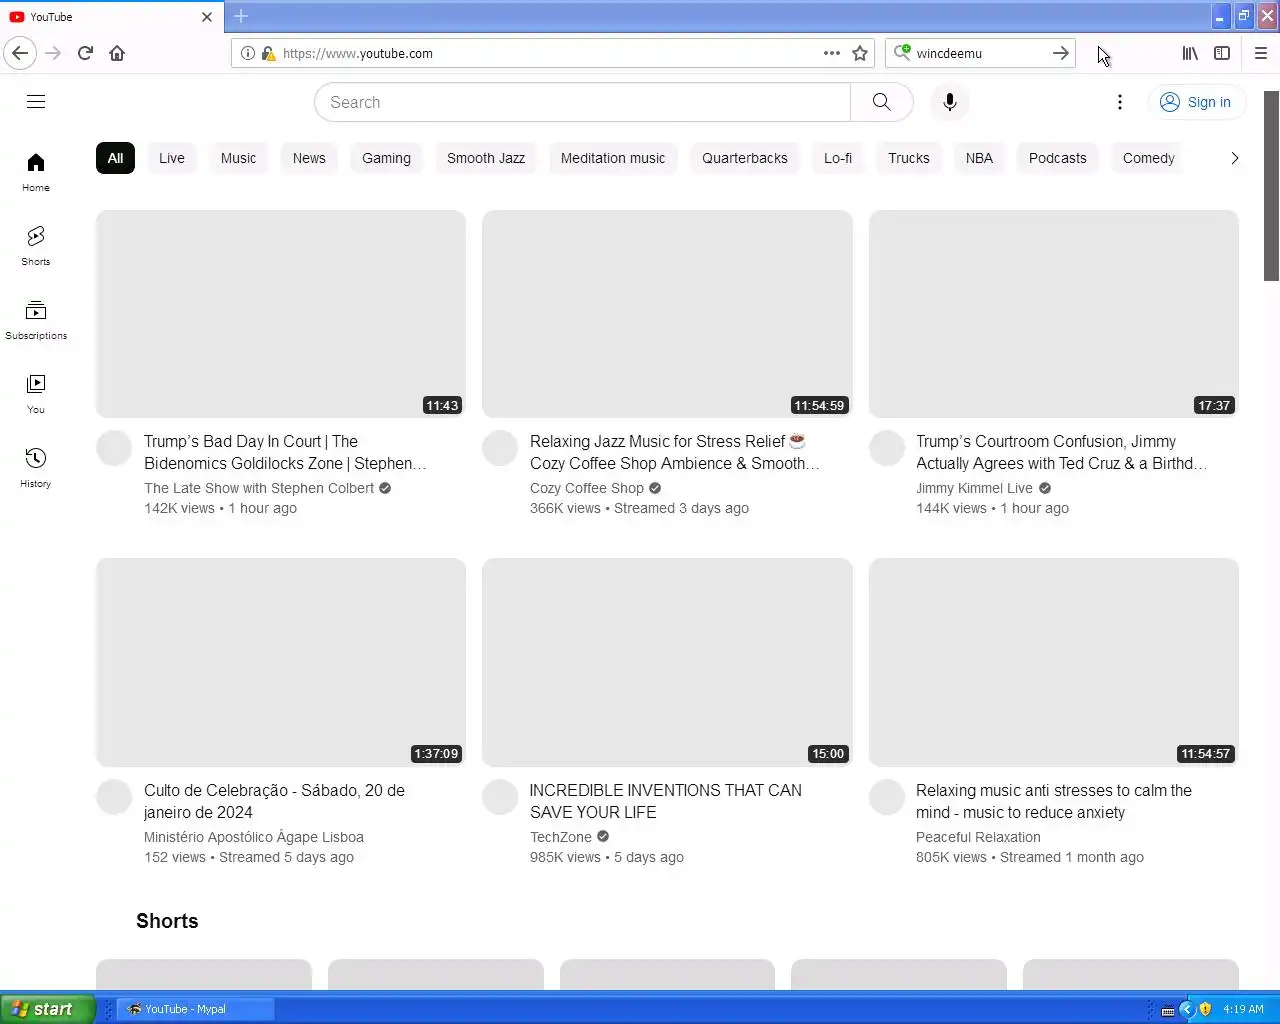Image resolution: width=1280 pixels, height=1024 pixels.
Task: Open History from the sidebar
Action: tap(36, 468)
